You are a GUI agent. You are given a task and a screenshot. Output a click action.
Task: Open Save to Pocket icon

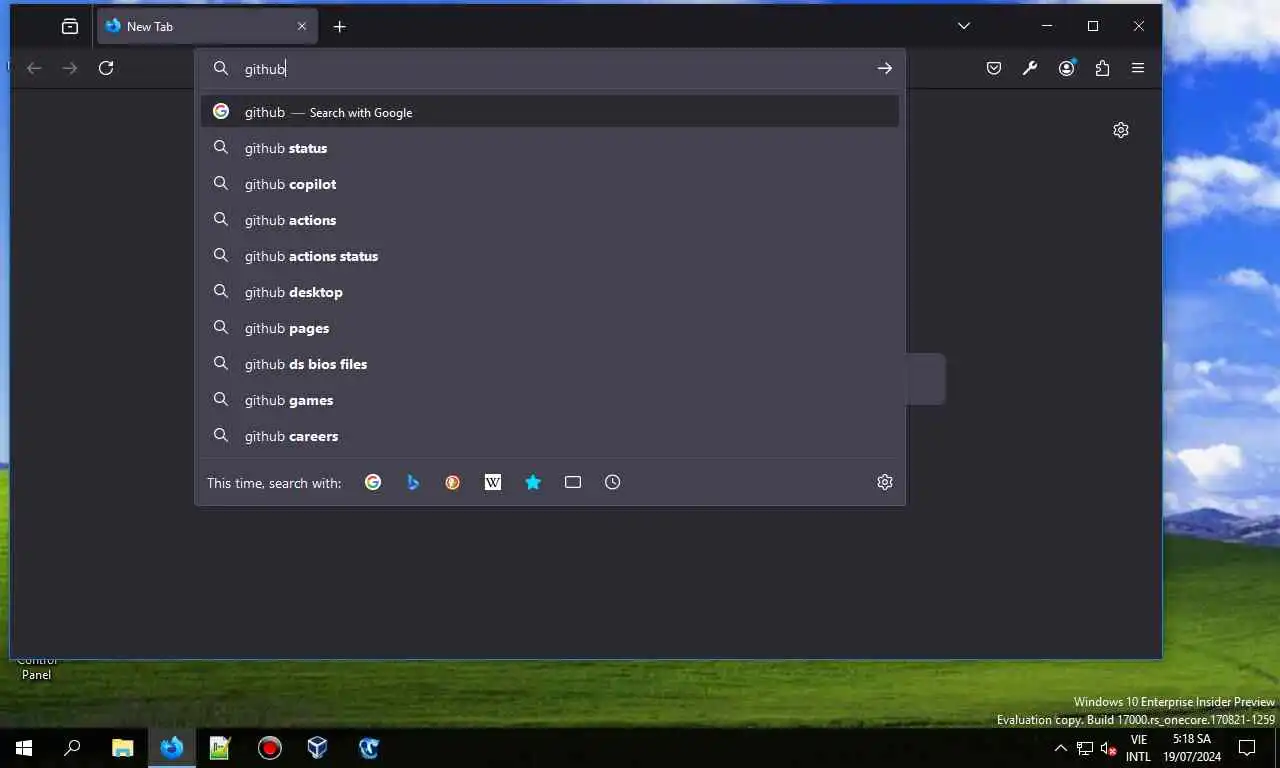pos(994,68)
